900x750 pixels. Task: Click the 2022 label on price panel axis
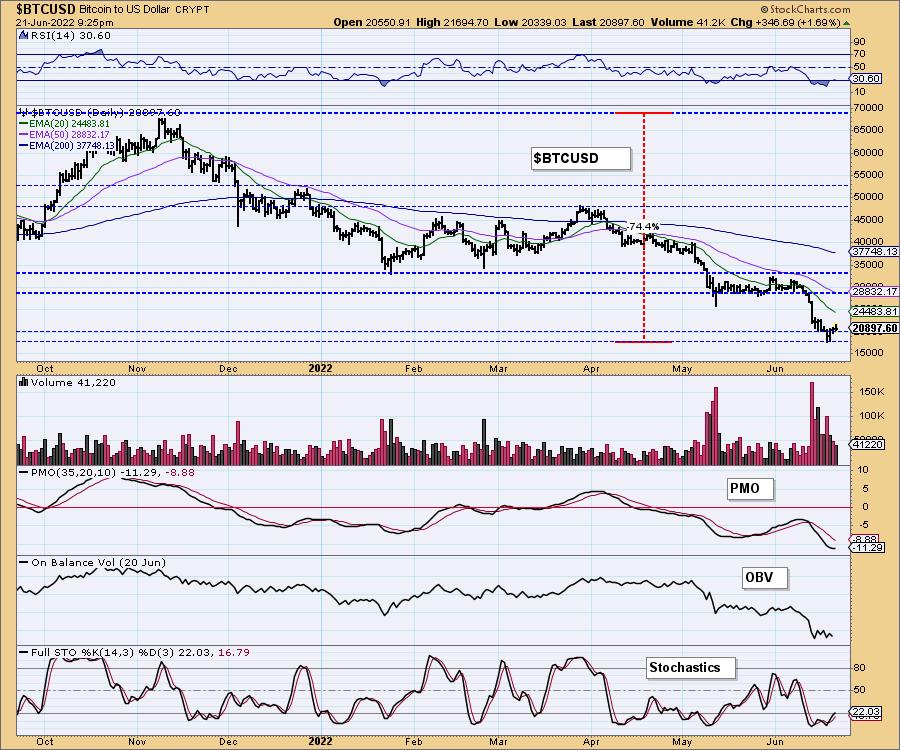pyautogui.click(x=320, y=368)
